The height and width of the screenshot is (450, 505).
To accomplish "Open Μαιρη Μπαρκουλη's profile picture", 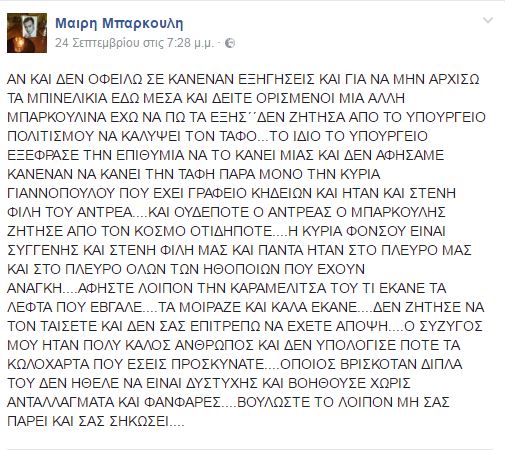I will 27,33.
